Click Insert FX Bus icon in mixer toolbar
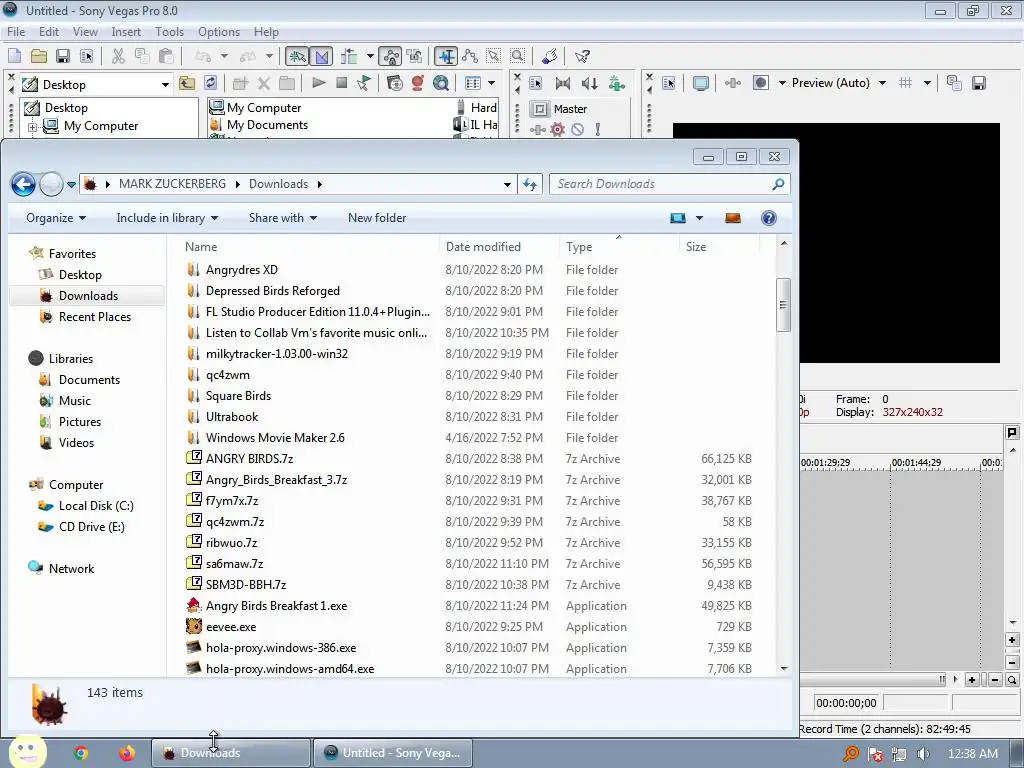Viewport: 1024px width, 768px height. point(617,83)
